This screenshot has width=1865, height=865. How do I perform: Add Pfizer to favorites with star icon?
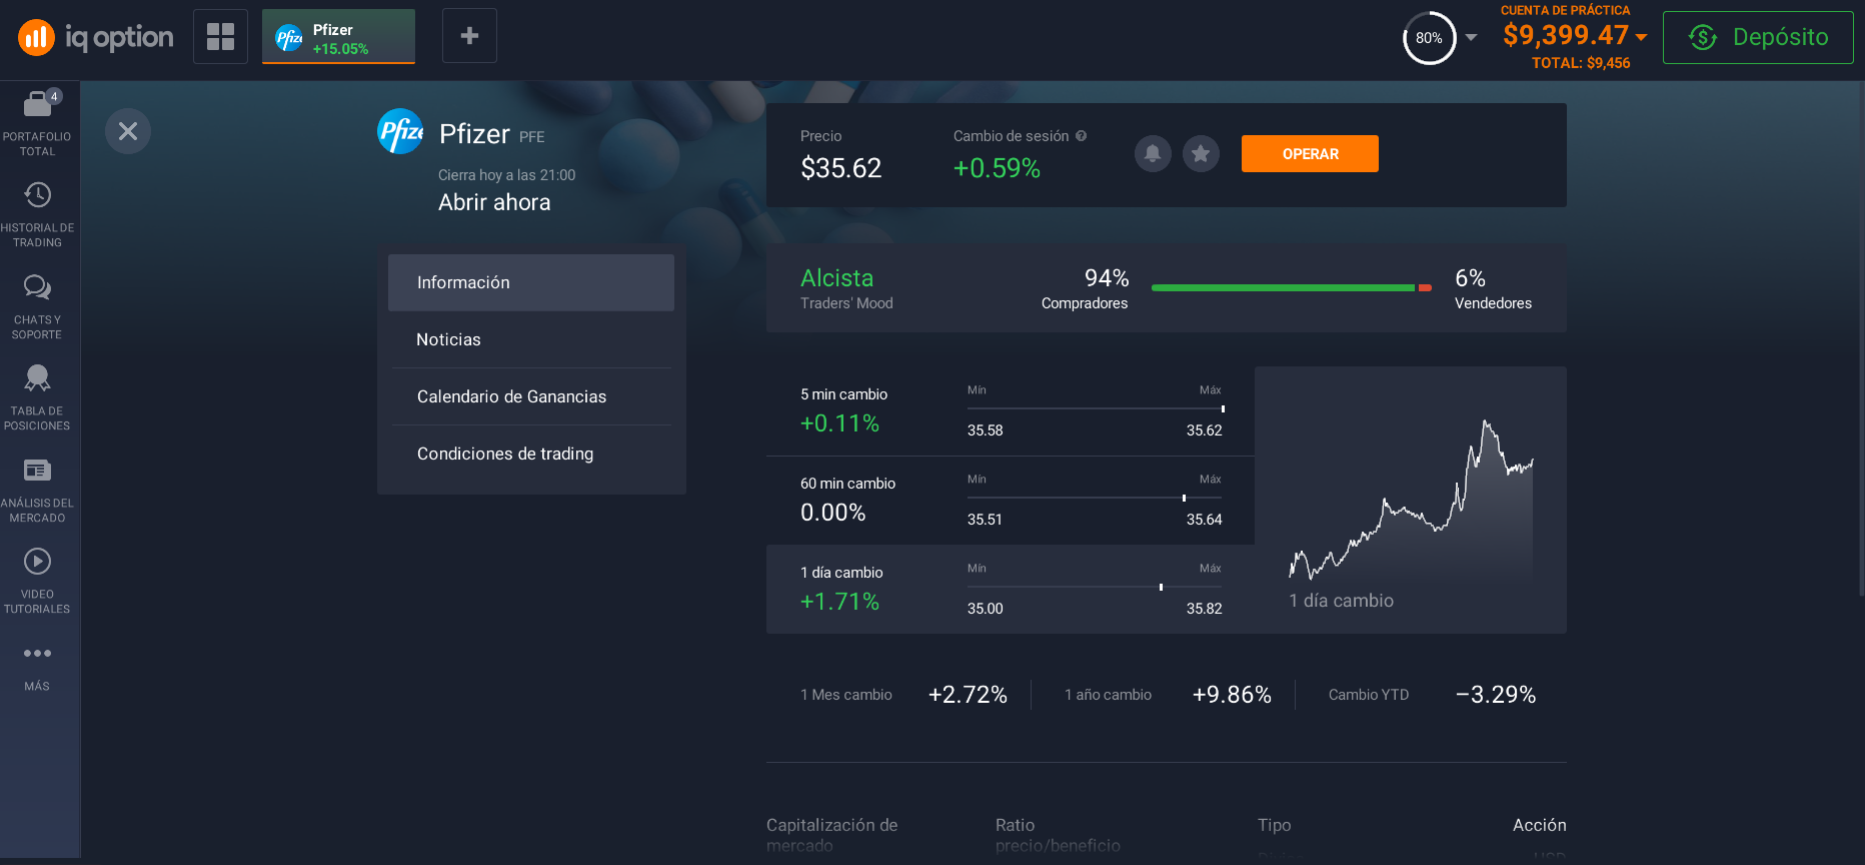pos(1201,154)
